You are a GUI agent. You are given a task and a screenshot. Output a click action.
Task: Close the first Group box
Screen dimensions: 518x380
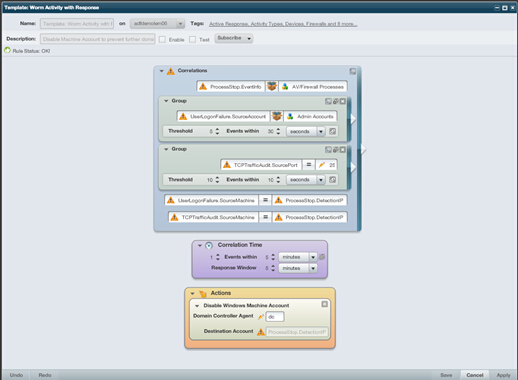343,101
